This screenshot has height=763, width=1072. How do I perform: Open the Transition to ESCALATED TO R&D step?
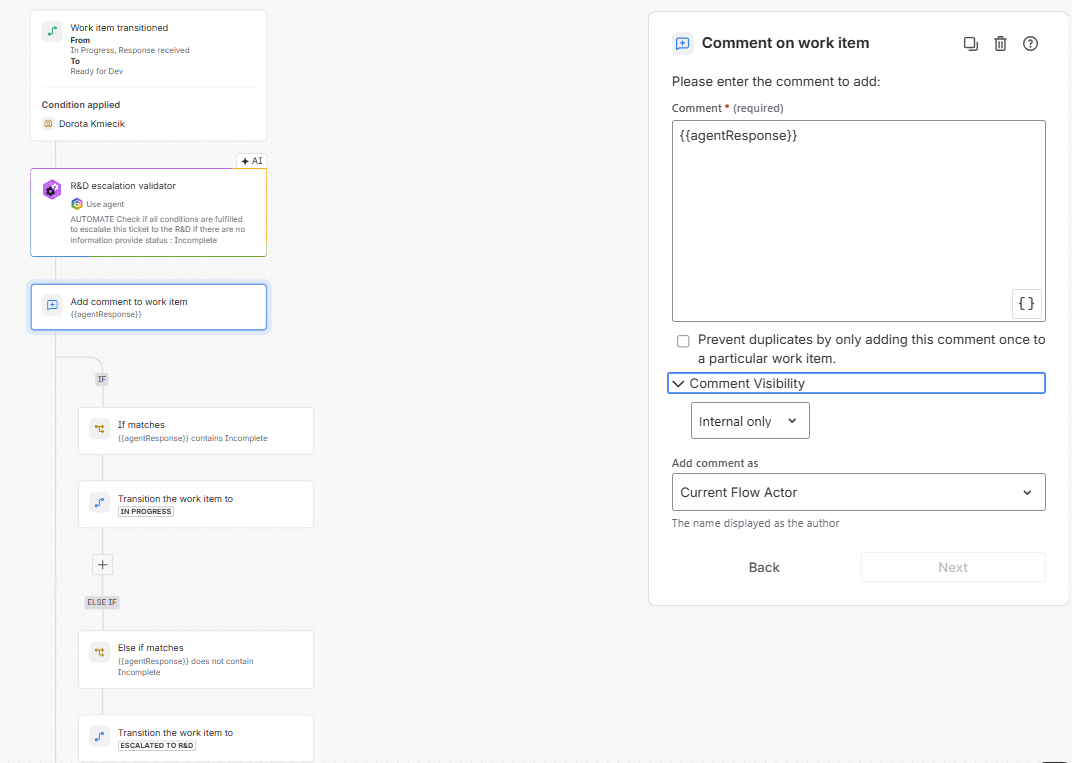point(196,738)
